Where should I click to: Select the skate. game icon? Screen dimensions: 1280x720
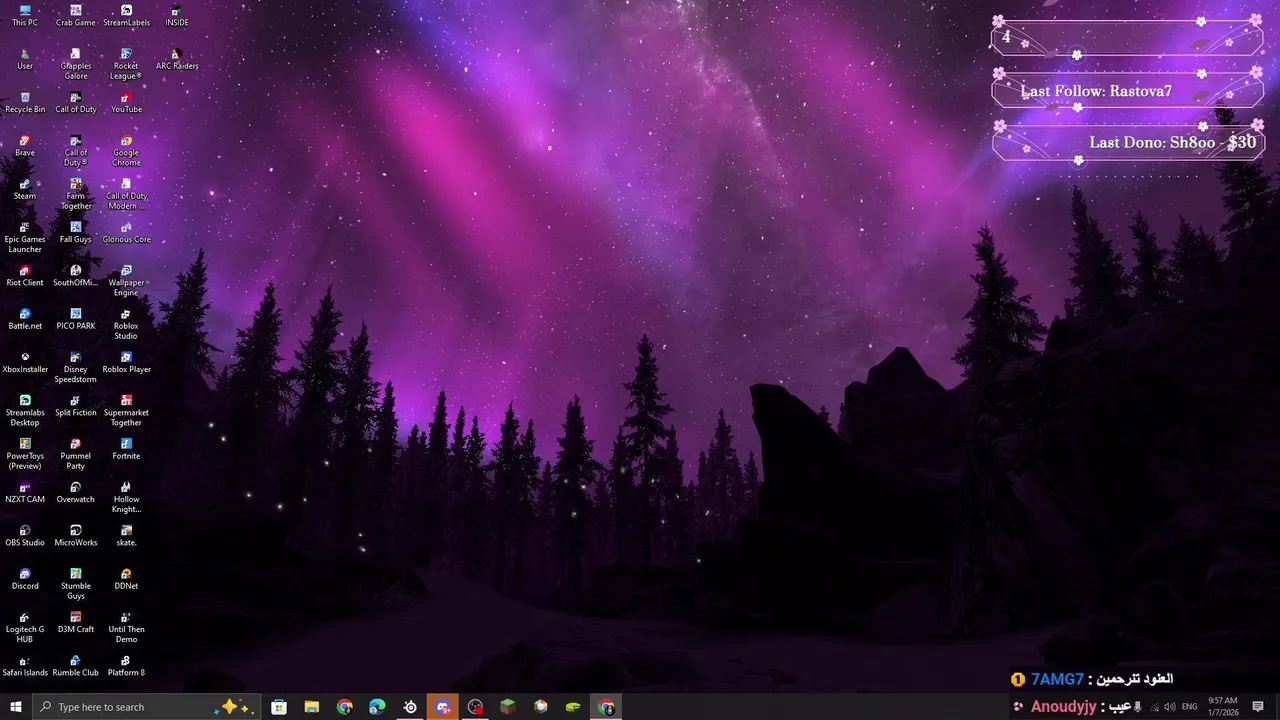click(x=126, y=536)
